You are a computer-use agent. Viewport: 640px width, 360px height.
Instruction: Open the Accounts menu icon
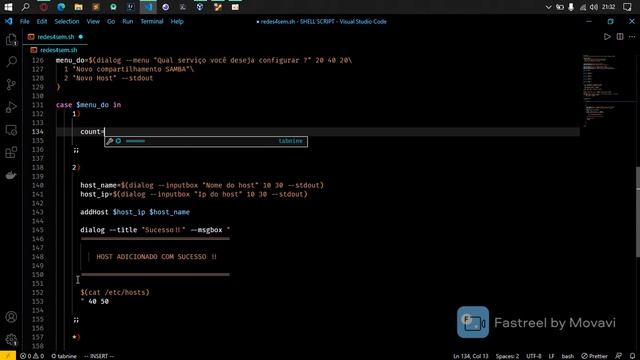point(11,317)
